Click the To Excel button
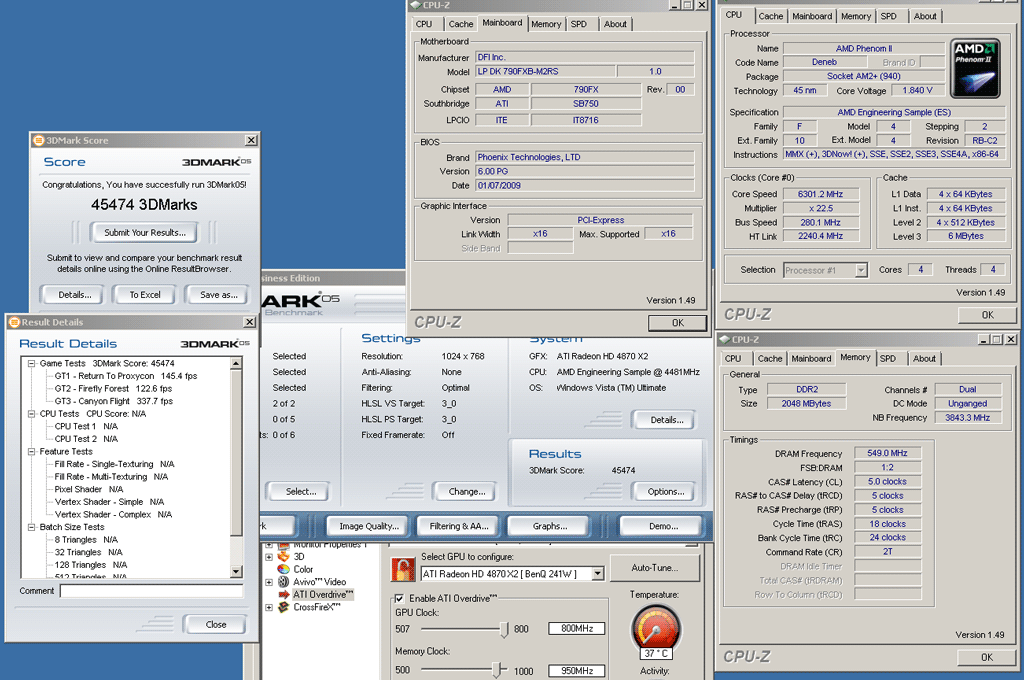Viewport: 1024px width, 680px height. click(x=145, y=295)
